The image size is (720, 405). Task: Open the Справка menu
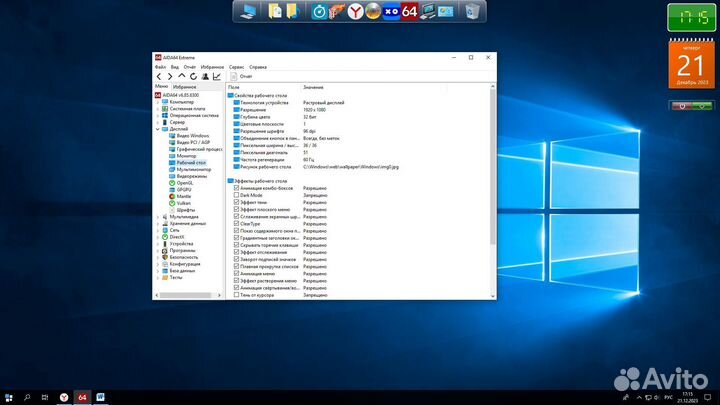click(258, 67)
